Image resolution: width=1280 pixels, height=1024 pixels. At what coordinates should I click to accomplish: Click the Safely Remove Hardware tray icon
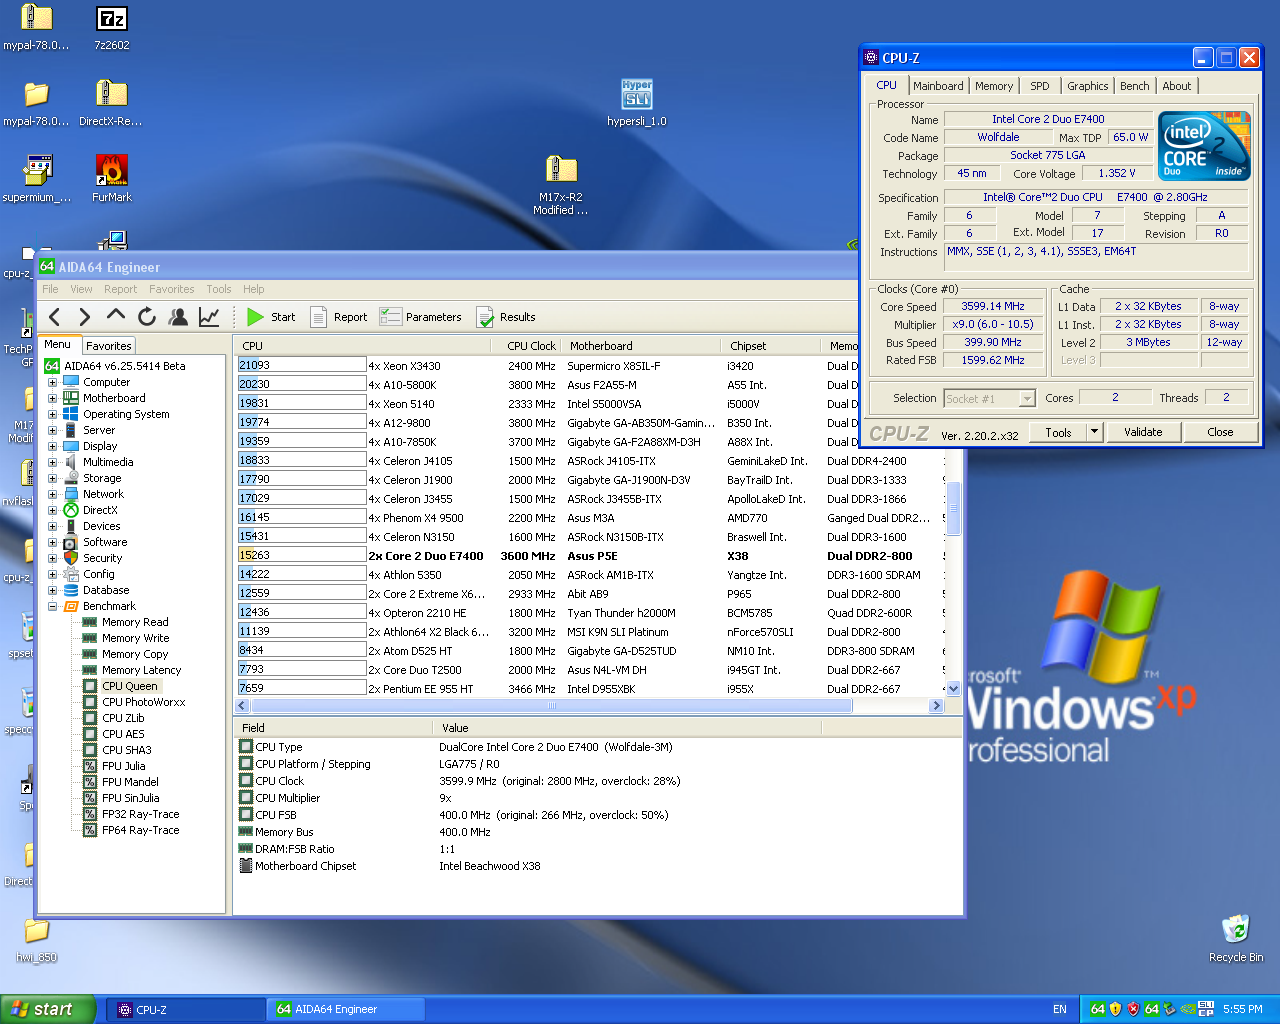[x=1169, y=1009]
